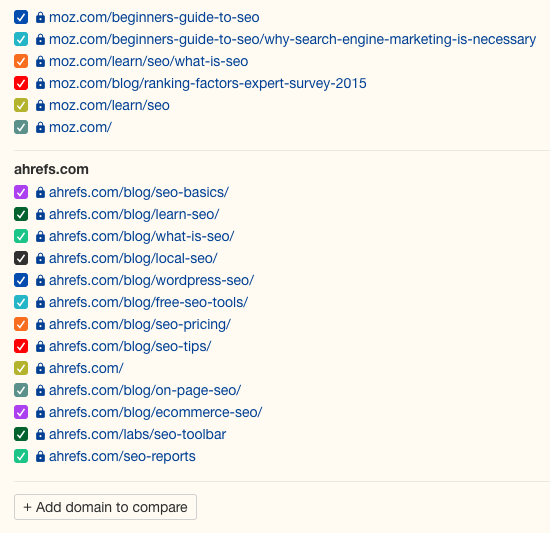Viewport: 550px width, 533px height.
Task: Click lock icon next to ahrefs.com/blog/local-seo/
Action: click(40, 258)
